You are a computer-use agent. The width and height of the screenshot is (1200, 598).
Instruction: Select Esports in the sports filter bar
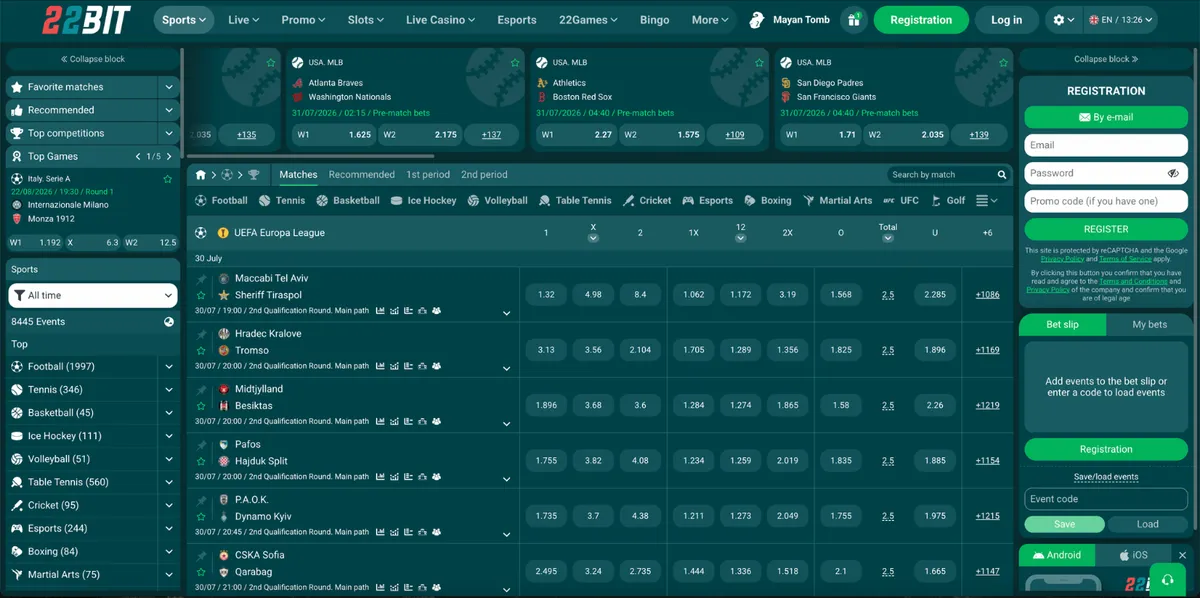tap(708, 200)
